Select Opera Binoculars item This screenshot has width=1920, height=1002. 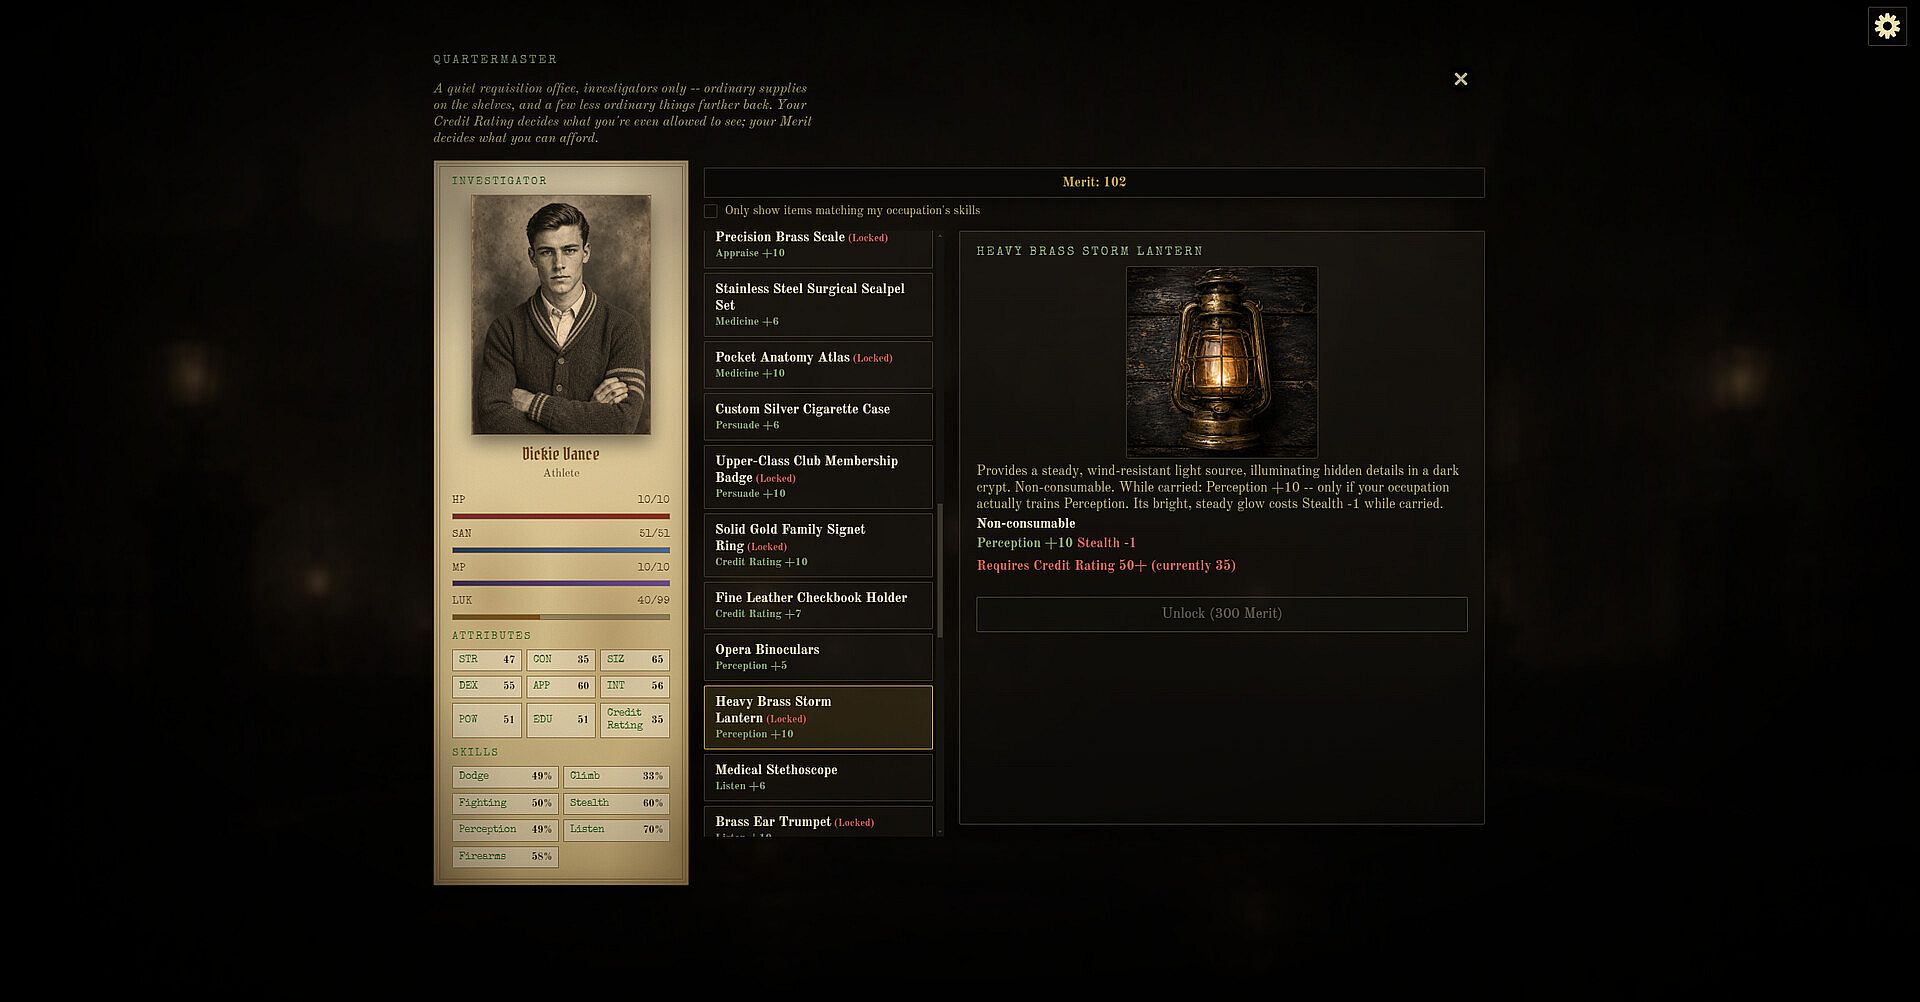[818, 657]
